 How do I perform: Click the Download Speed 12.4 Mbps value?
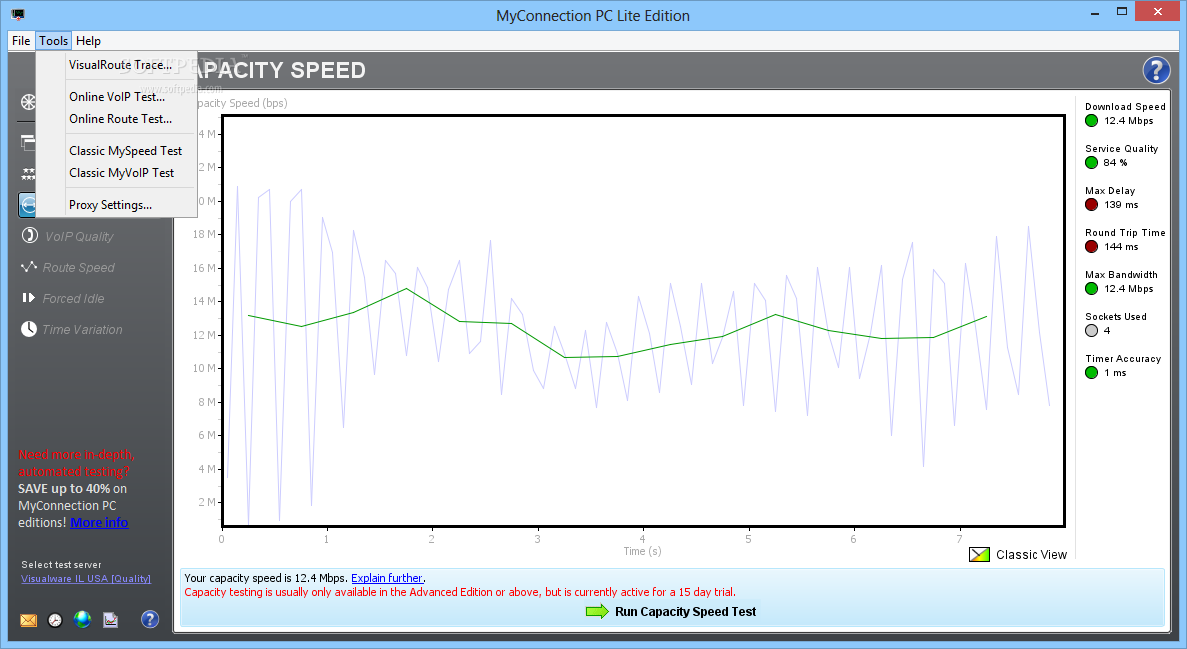pos(1129,120)
